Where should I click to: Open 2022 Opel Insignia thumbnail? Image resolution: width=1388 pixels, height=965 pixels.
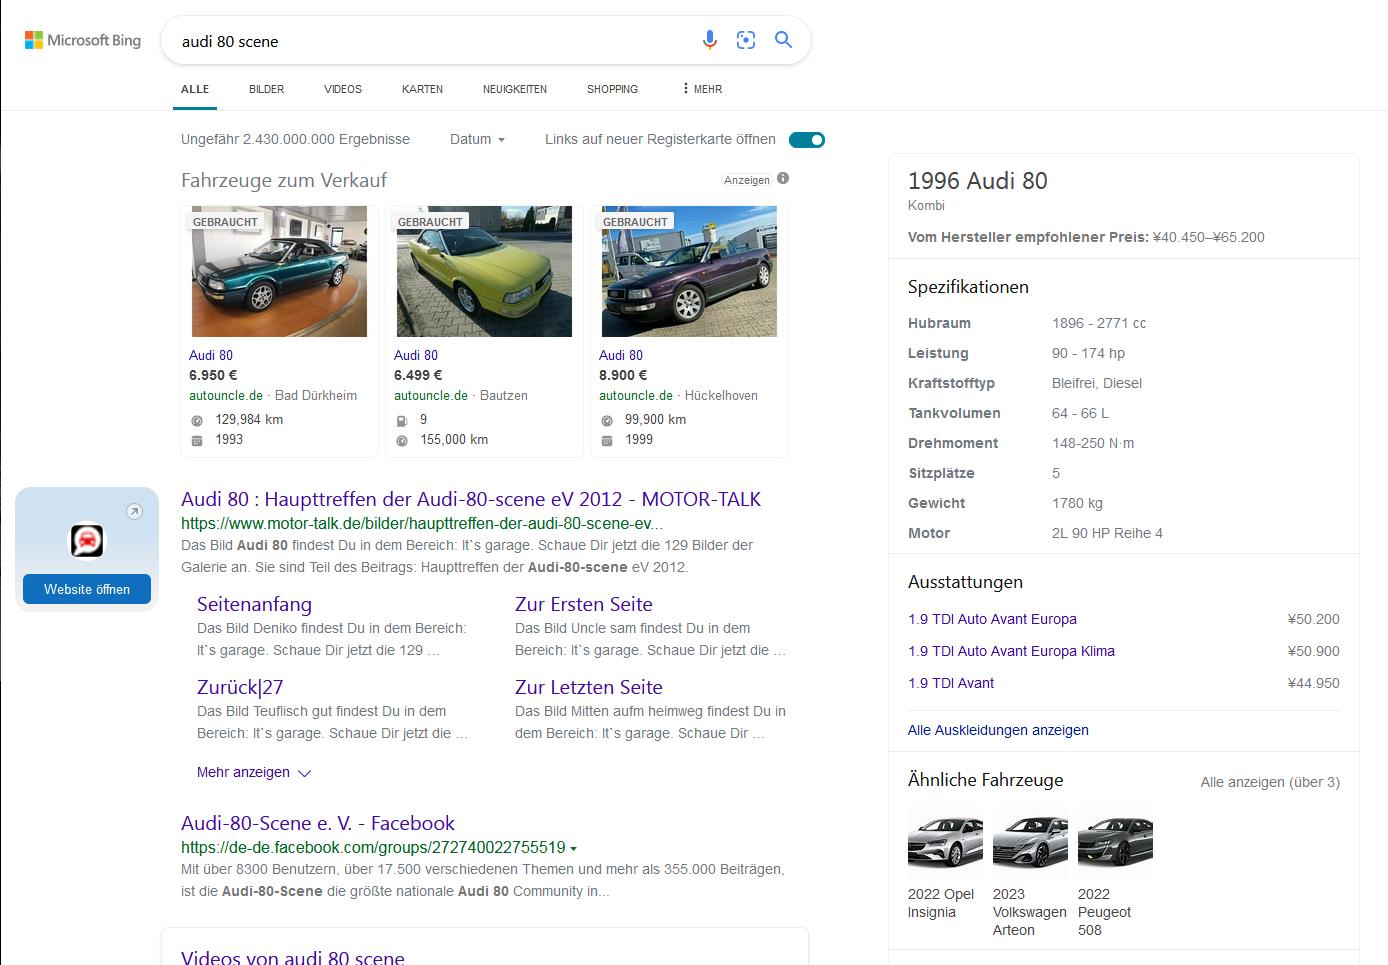click(x=945, y=843)
